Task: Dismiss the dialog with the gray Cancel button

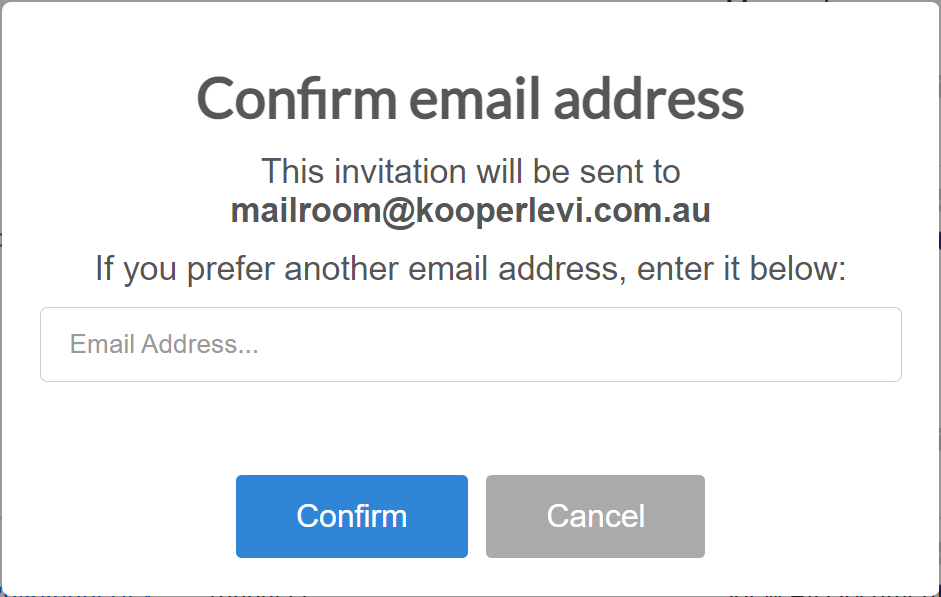Action: click(x=595, y=516)
